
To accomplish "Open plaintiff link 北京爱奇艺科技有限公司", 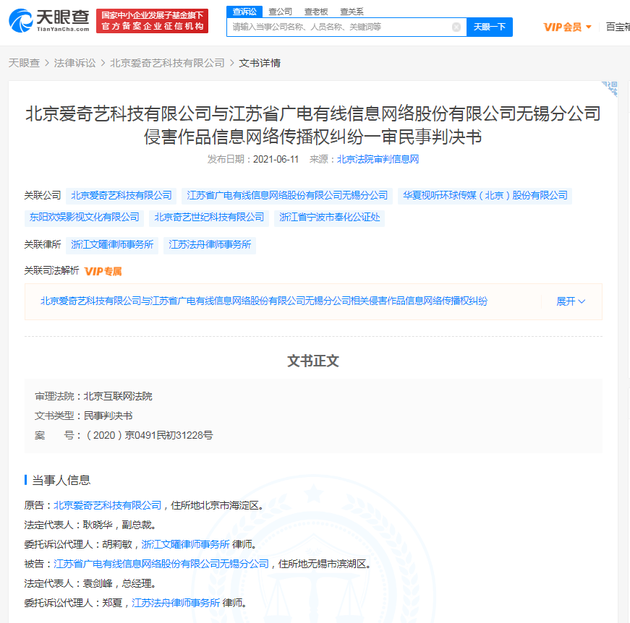I will click(107, 505).
